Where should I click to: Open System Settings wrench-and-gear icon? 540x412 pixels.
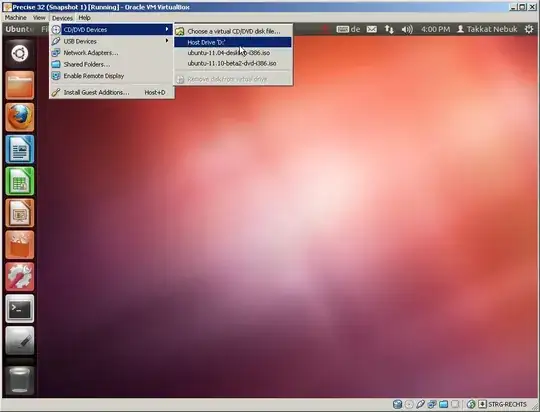click(x=20, y=277)
